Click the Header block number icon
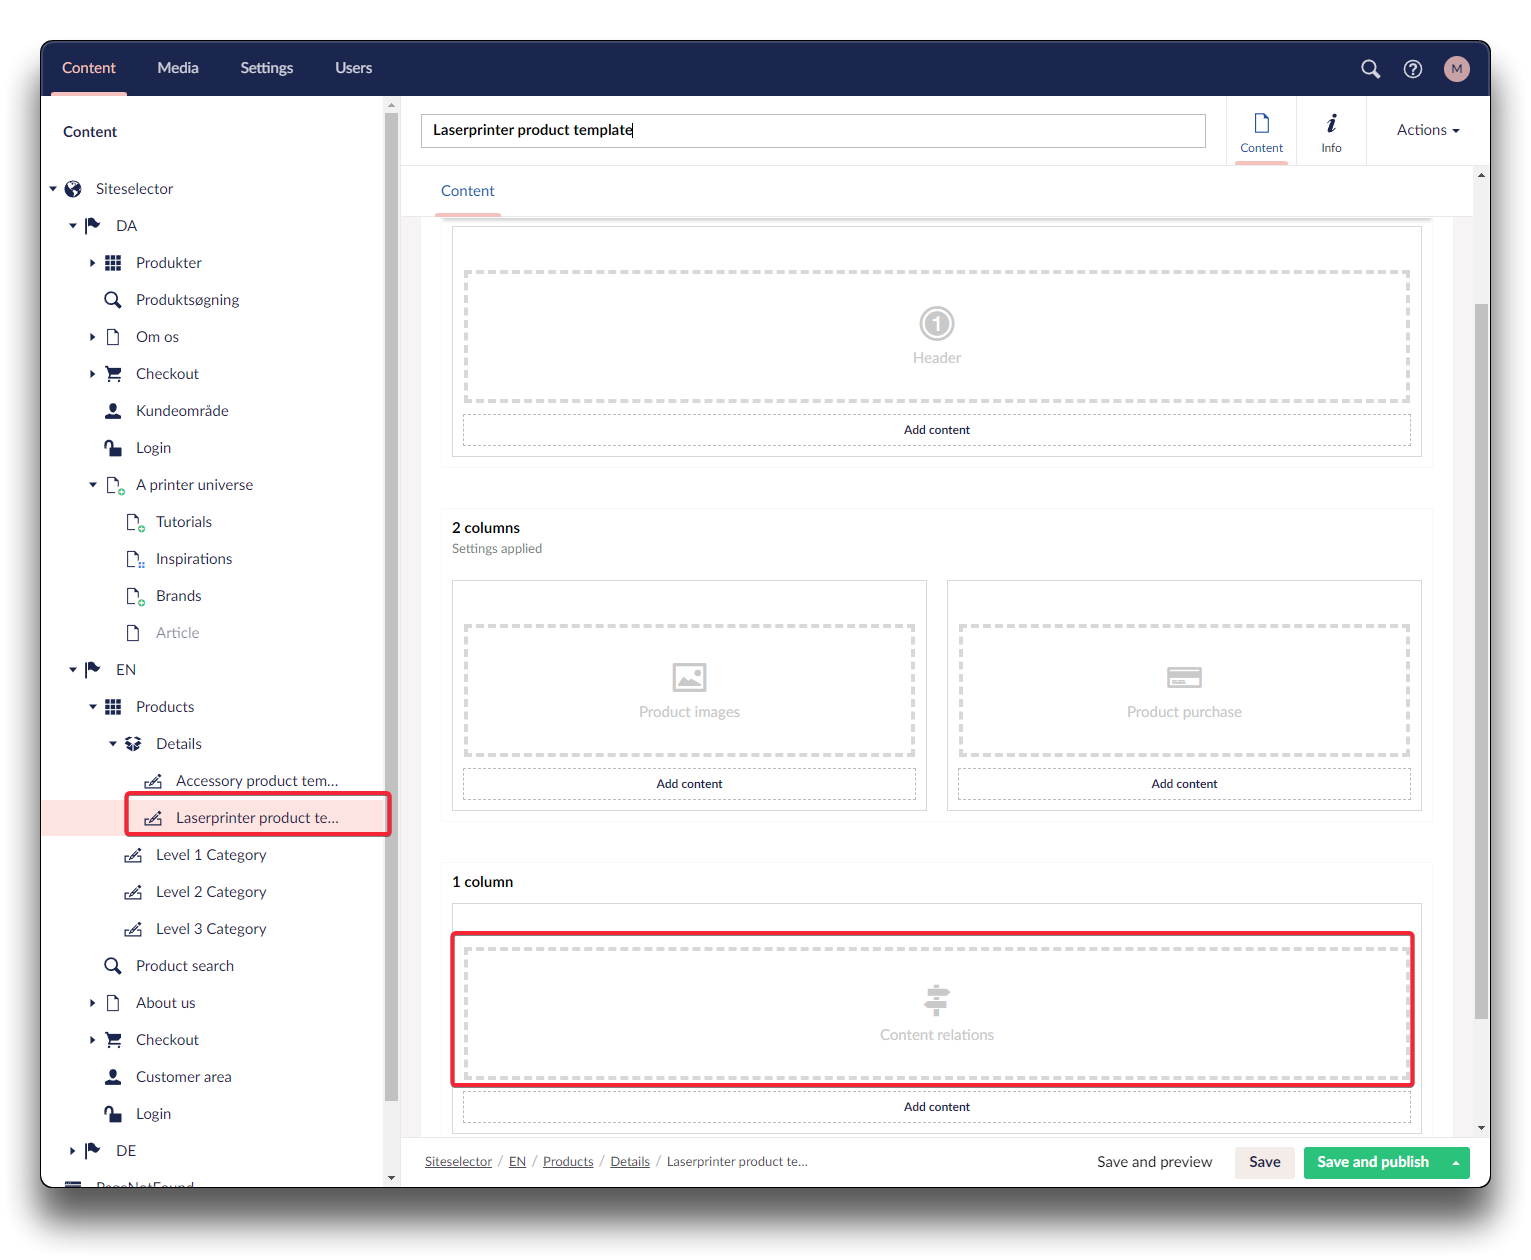 [936, 324]
